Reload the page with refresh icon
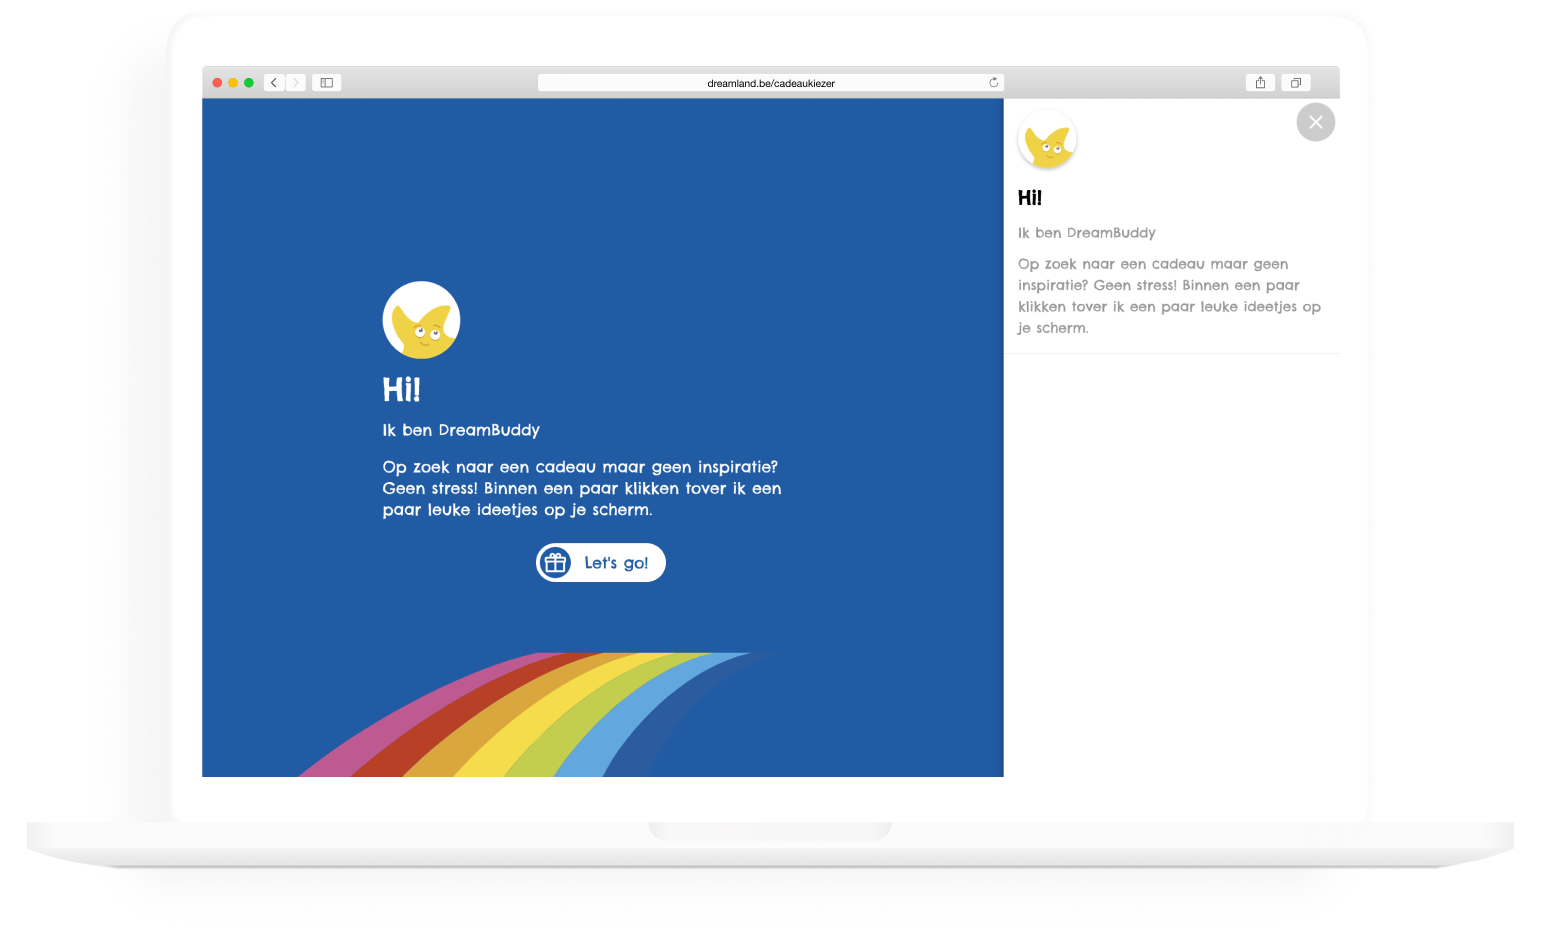 [994, 83]
